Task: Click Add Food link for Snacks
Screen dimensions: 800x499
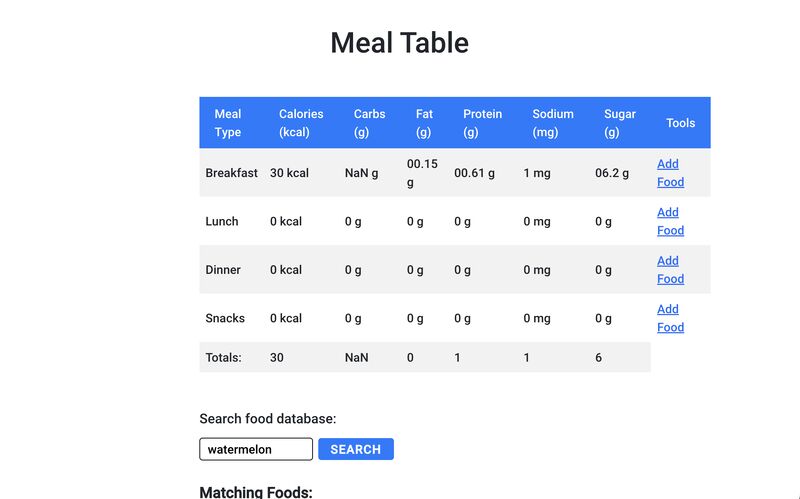Action: [x=670, y=318]
